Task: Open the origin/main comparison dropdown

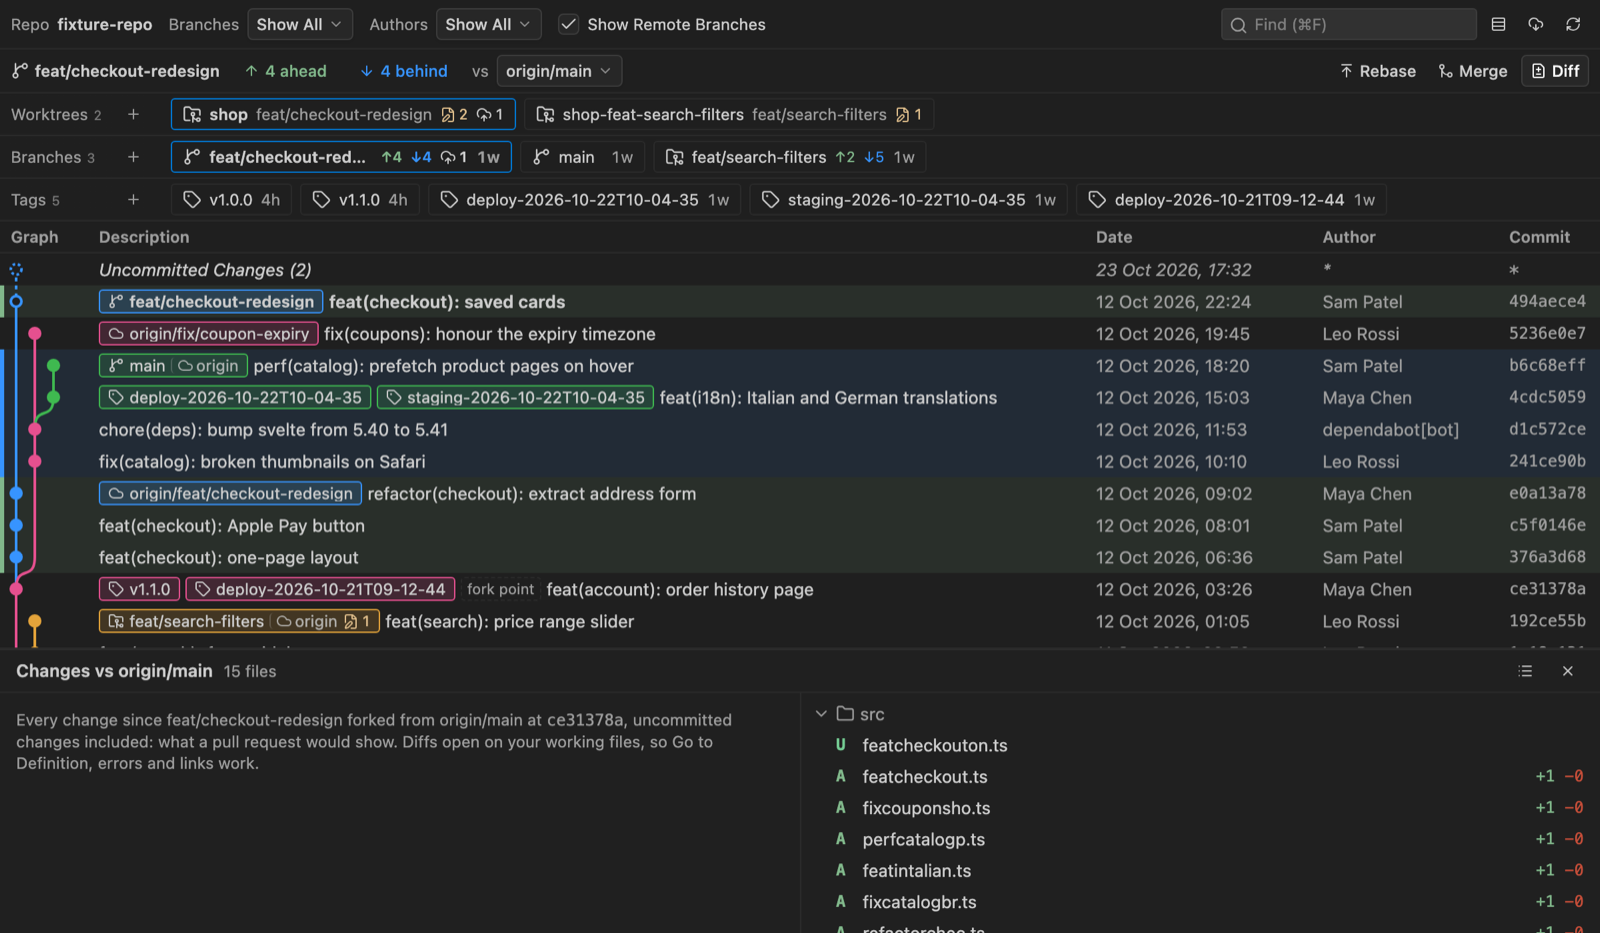Action: pyautogui.click(x=559, y=71)
